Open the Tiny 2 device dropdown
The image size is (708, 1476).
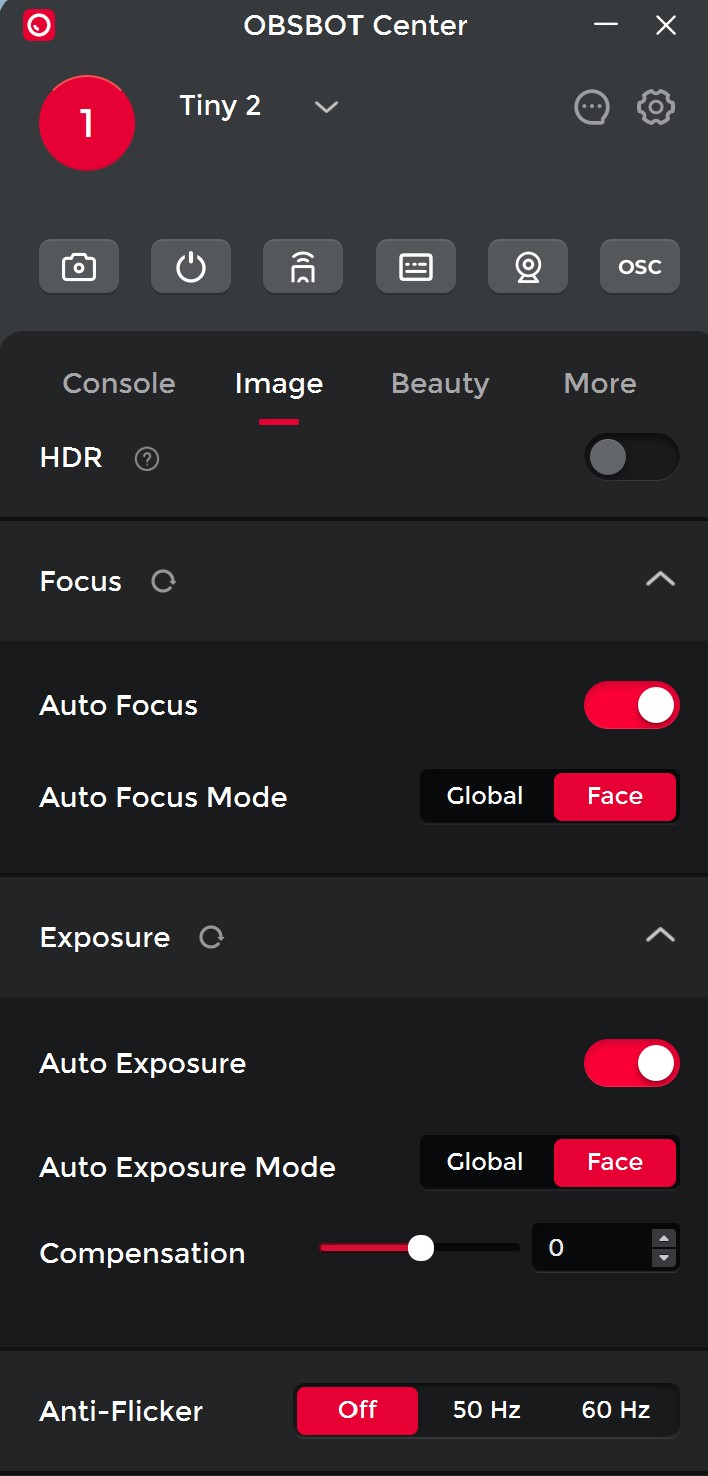(326, 107)
